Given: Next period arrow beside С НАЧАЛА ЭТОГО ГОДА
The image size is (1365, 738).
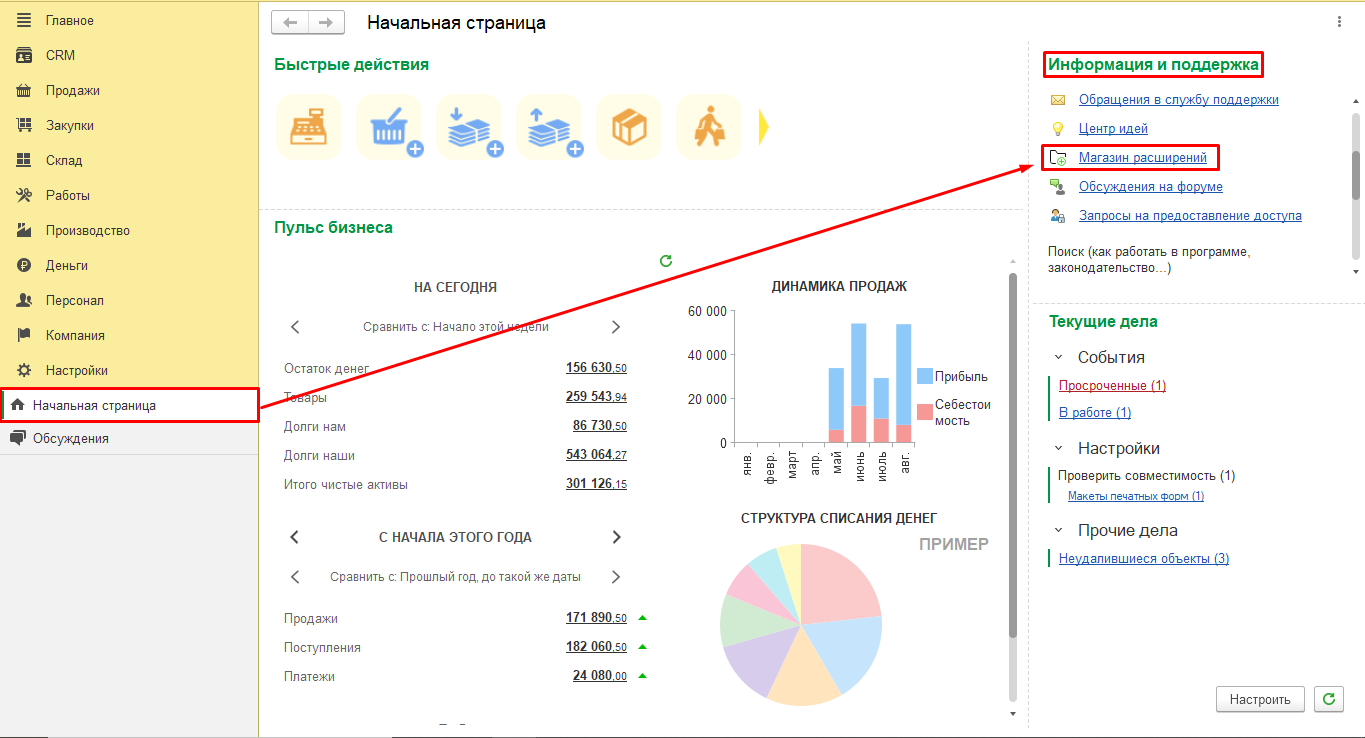Looking at the screenshot, I should [x=616, y=537].
